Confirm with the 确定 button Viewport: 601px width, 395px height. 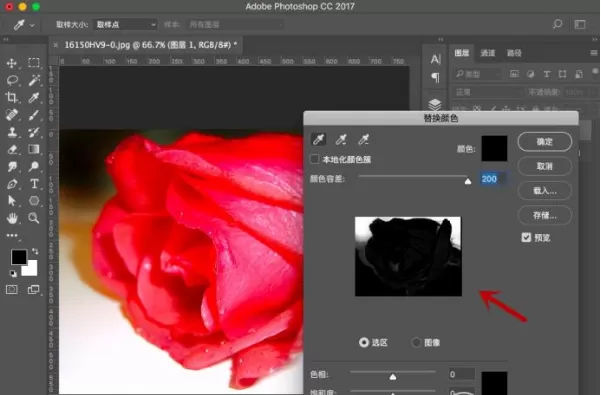tap(544, 142)
